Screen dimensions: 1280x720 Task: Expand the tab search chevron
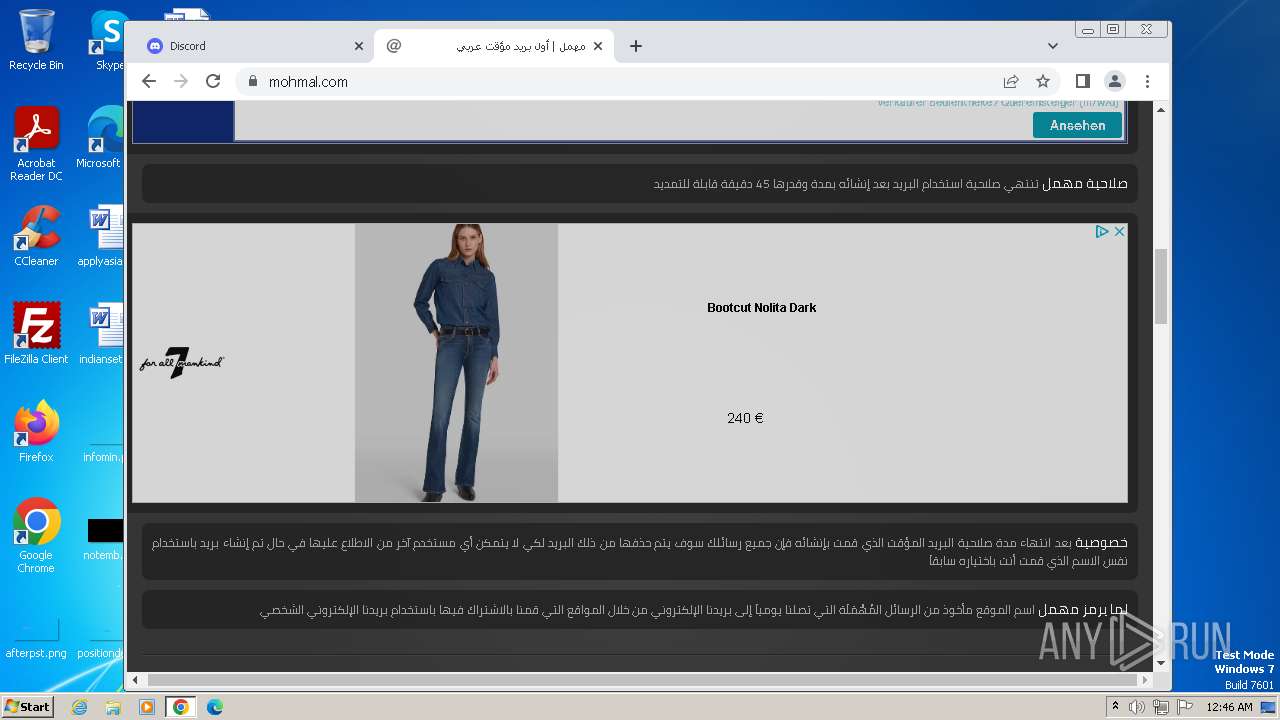tap(1053, 46)
